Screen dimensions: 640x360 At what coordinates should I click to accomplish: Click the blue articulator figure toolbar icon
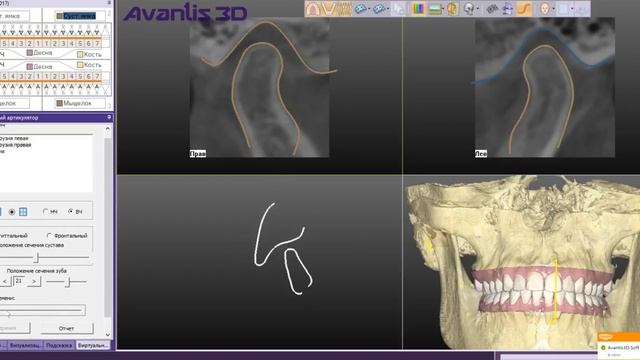[x=508, y=9]
